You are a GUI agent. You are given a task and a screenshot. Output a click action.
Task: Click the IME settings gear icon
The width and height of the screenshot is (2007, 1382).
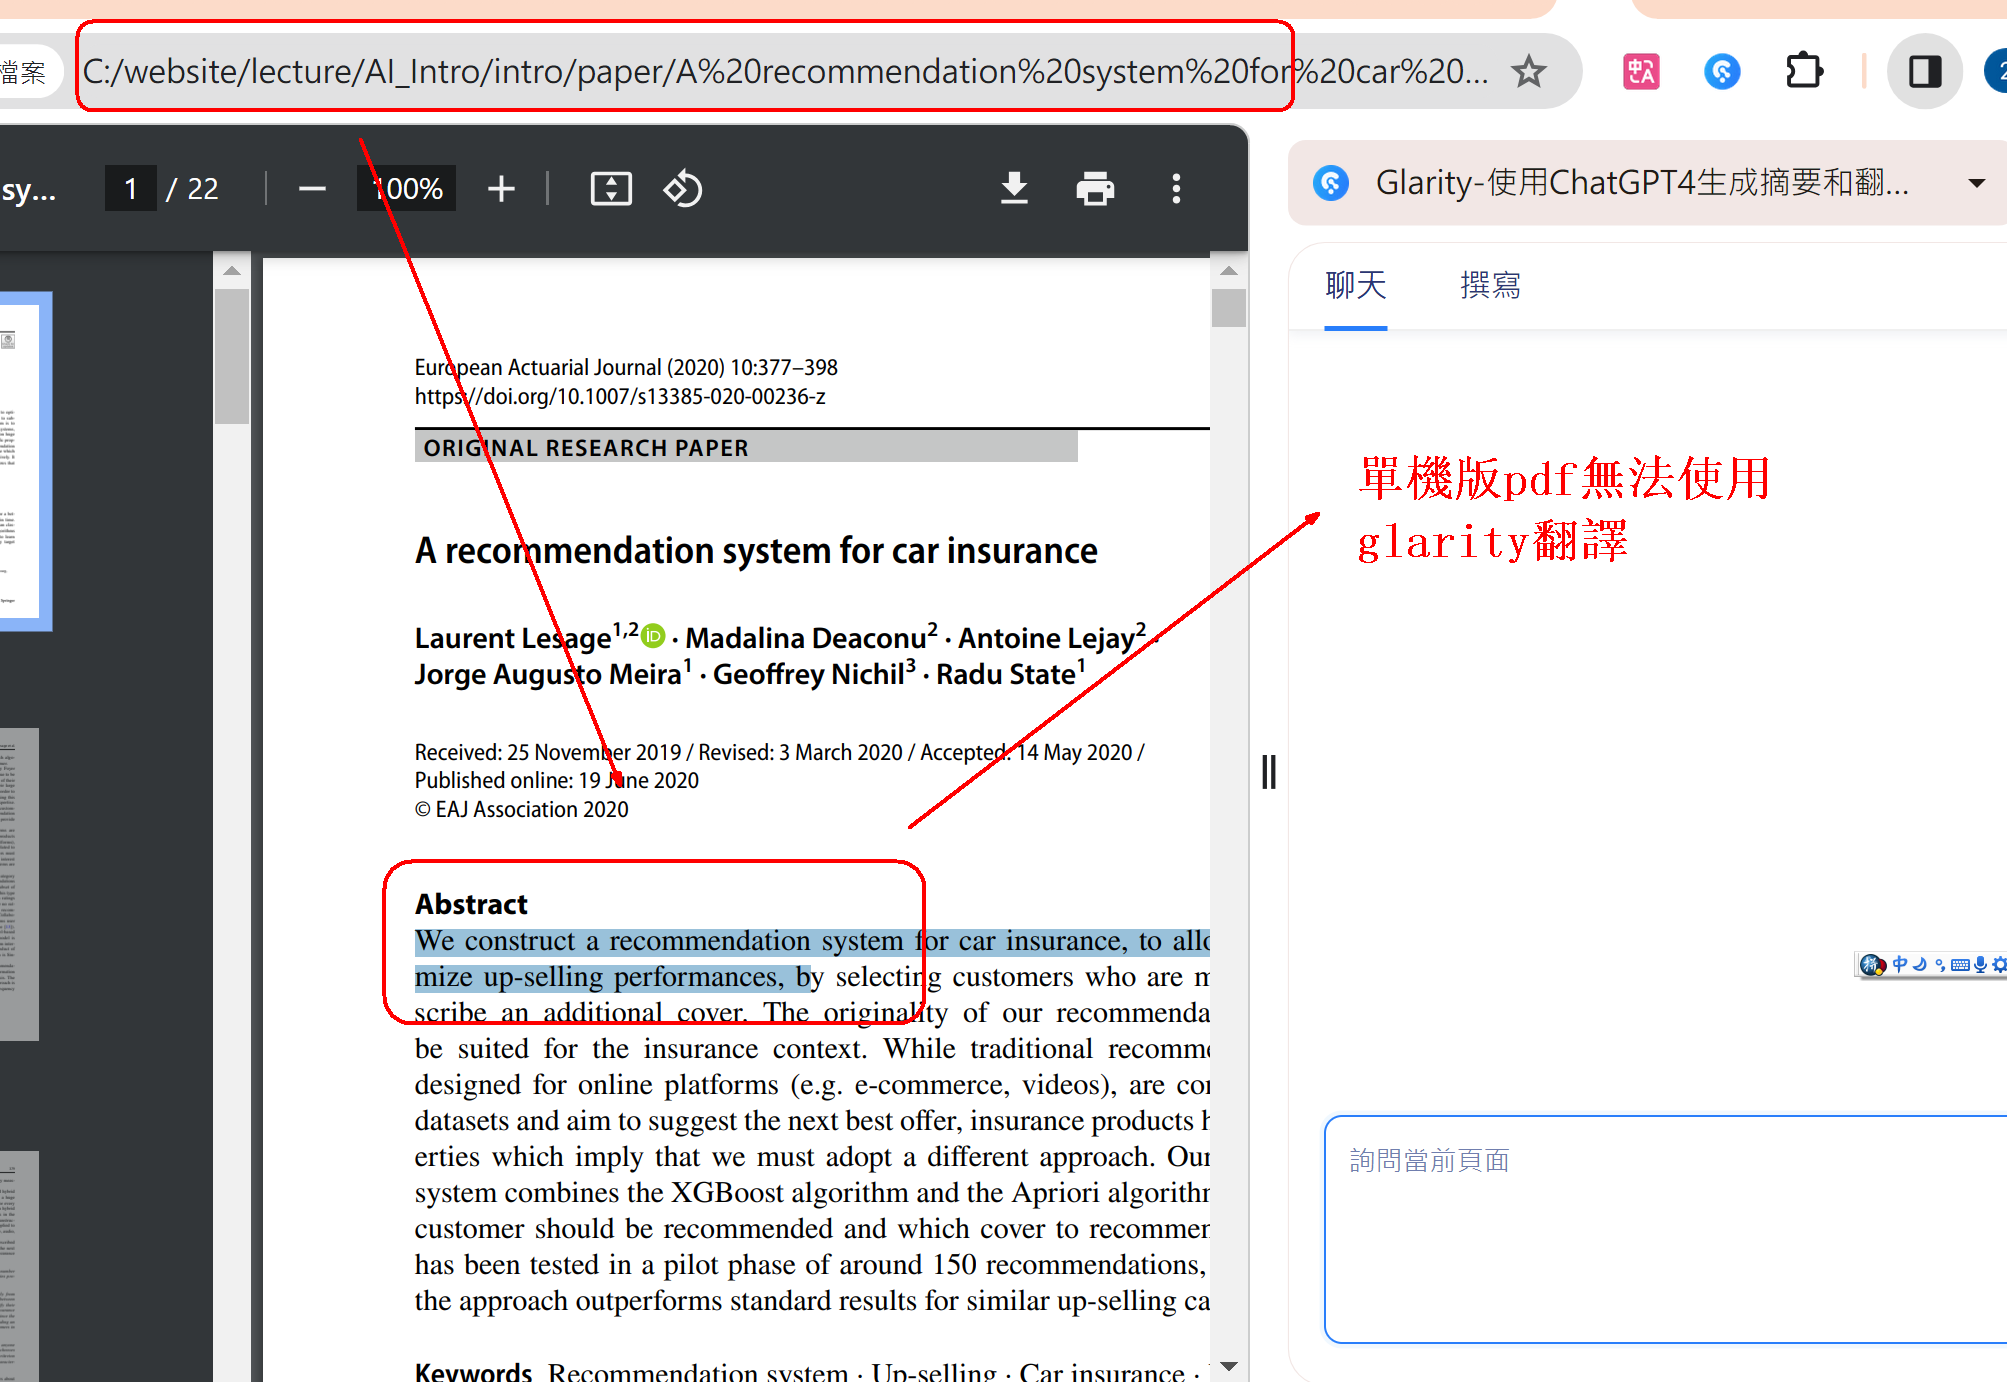[x=1998, y=964]
